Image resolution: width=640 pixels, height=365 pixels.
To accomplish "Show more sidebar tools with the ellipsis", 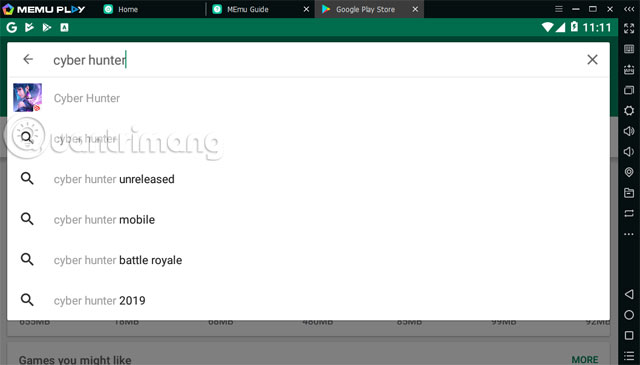I will [x=629, y=234].
